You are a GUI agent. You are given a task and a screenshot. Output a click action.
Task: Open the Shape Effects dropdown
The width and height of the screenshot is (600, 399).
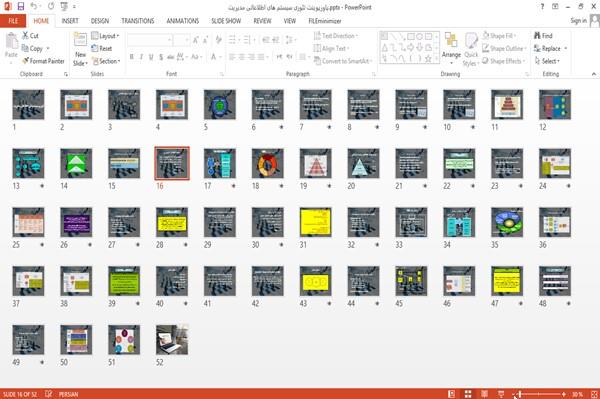tap(503, 61)
